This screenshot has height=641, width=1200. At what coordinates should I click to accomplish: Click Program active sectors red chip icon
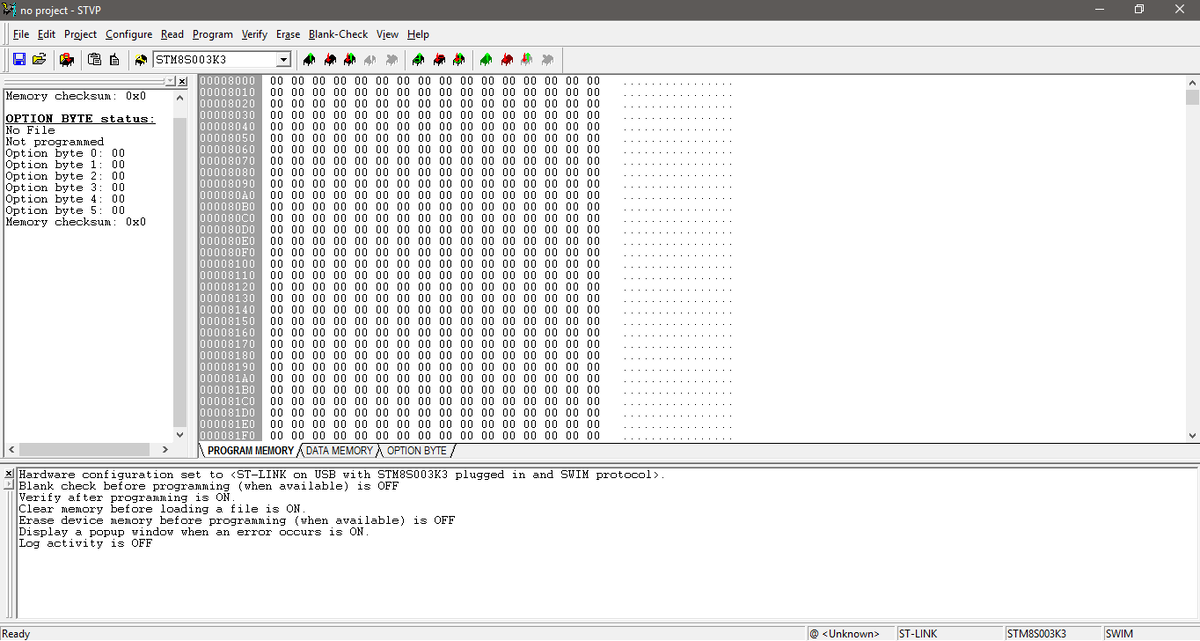coord(506,59)
